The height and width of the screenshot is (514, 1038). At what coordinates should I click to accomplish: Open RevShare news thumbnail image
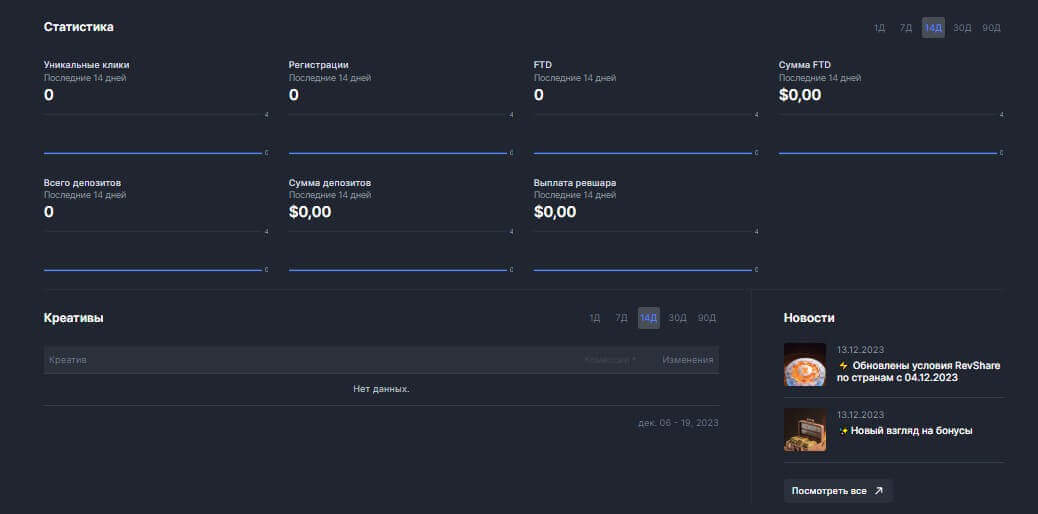click(x=804, y=365)
